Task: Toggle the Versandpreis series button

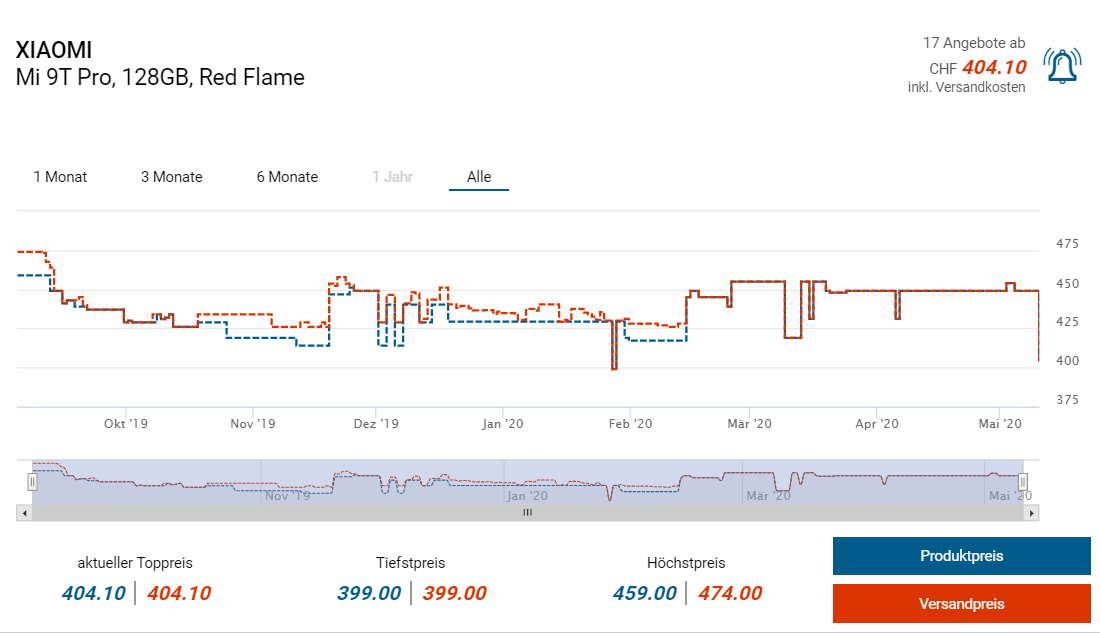Action: (x=961, y=604)
